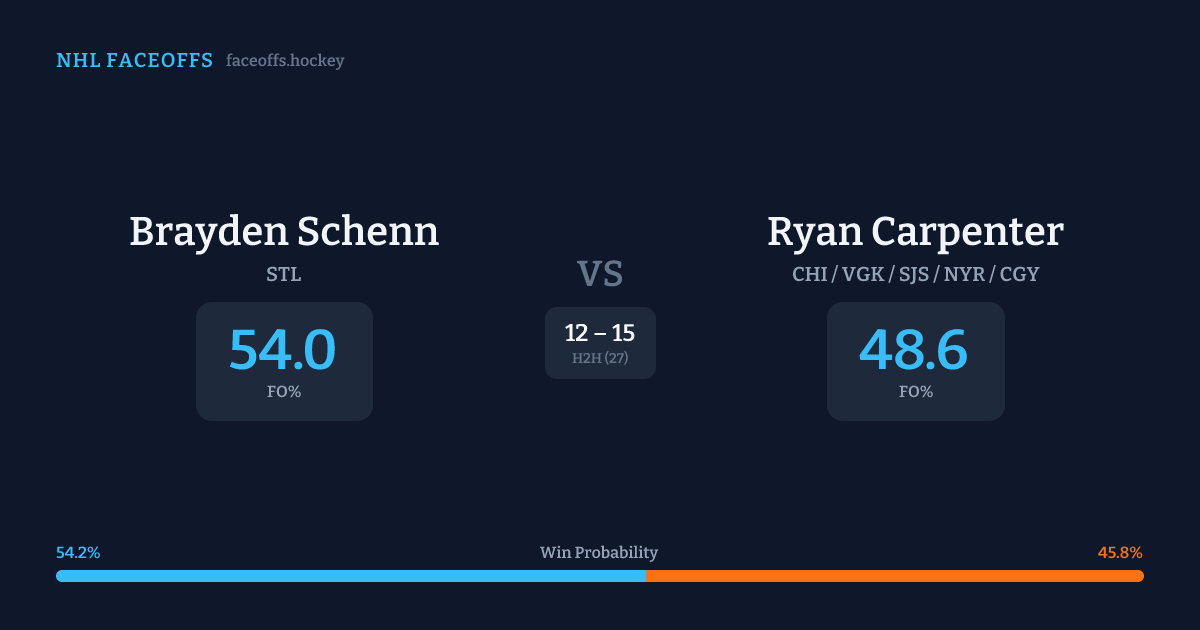The width and height of the screenshot is (1200, 630).
Task: Click the blue segment of probability bar
Action: (x=350, y=576)
